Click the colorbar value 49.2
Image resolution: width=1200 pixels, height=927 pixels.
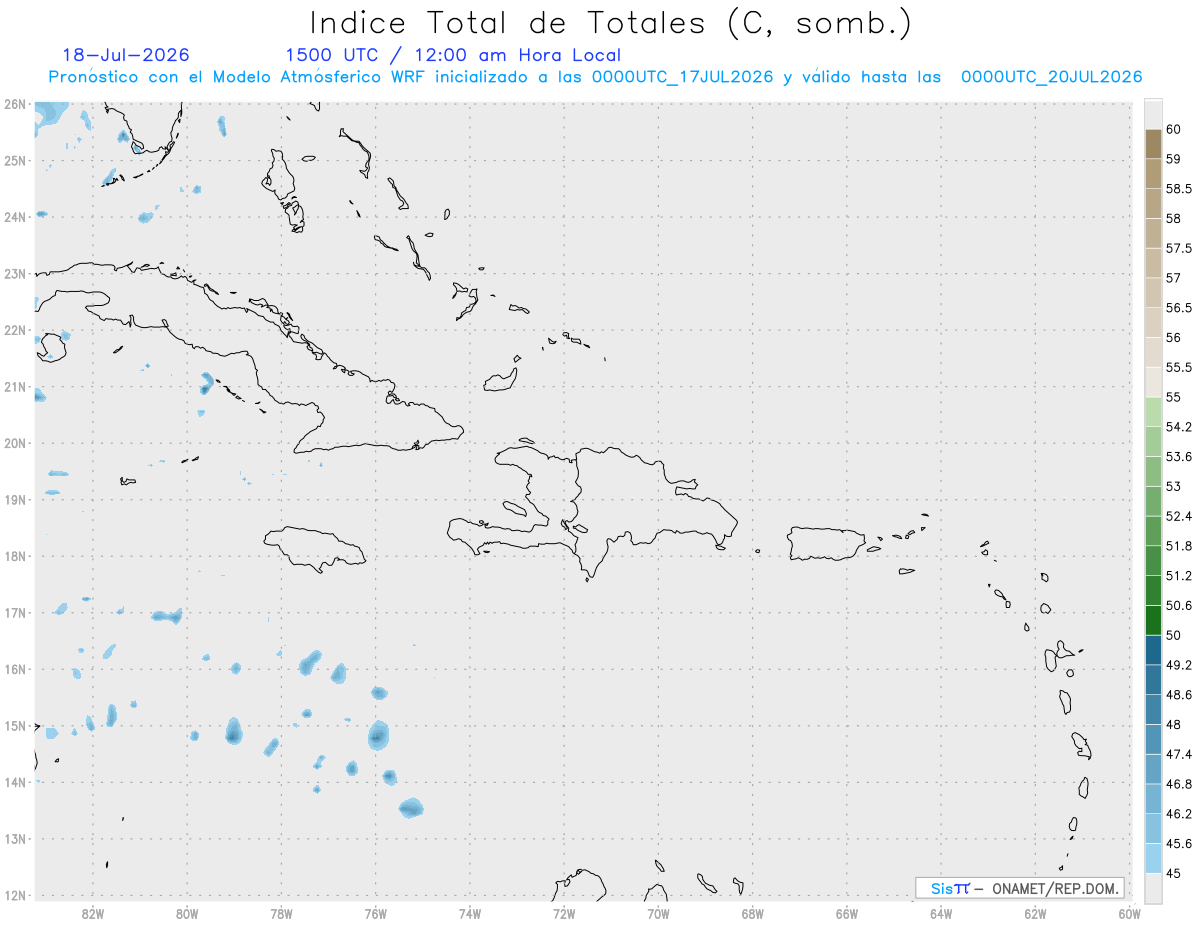coord(1179,665)
